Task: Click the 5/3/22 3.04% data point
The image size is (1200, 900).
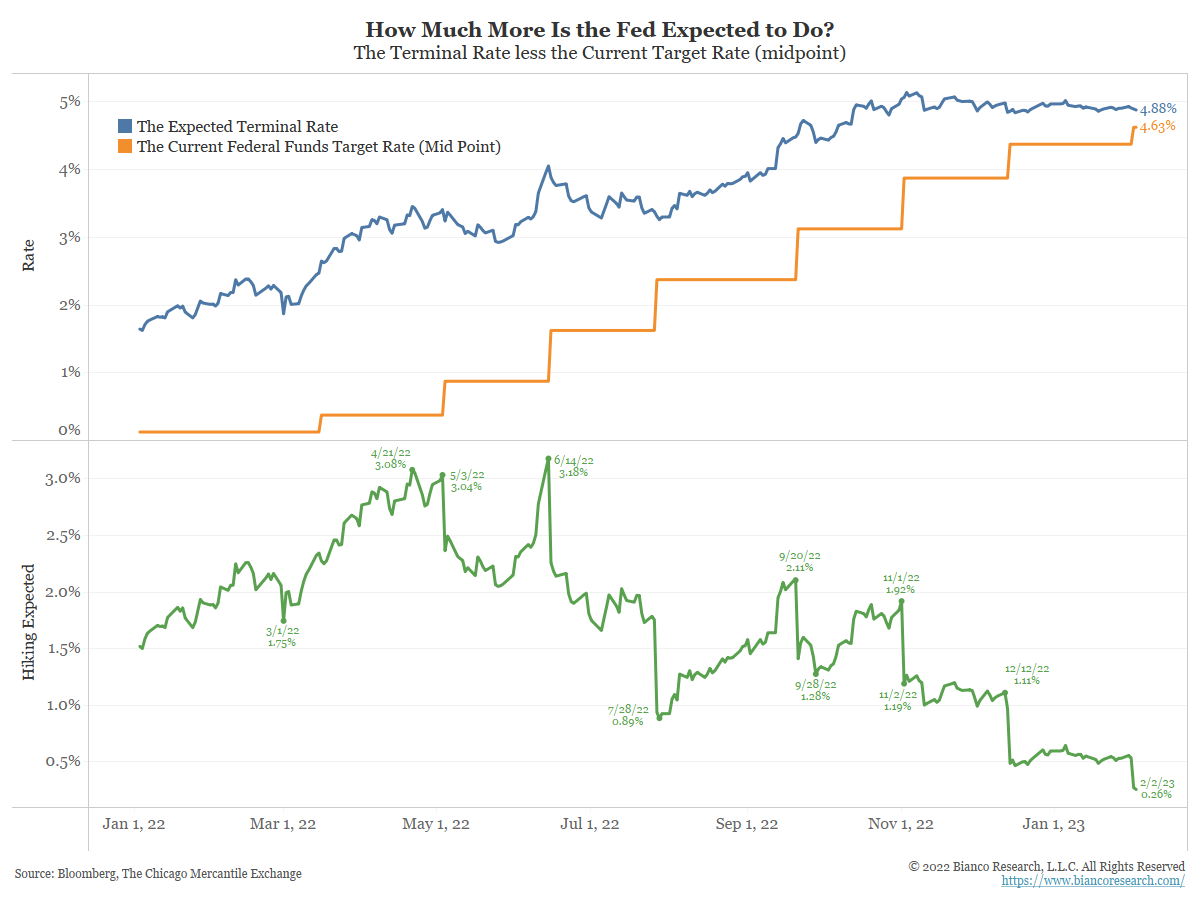Action: [x=442, y=475]
